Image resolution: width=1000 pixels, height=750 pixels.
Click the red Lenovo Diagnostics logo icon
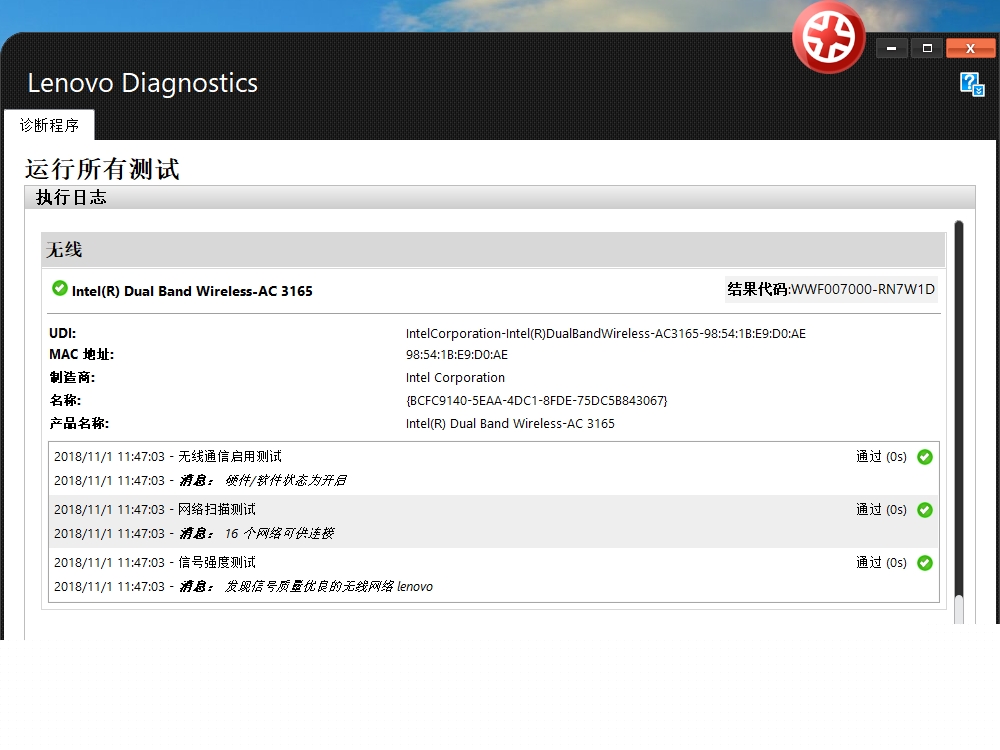point(828,37)
